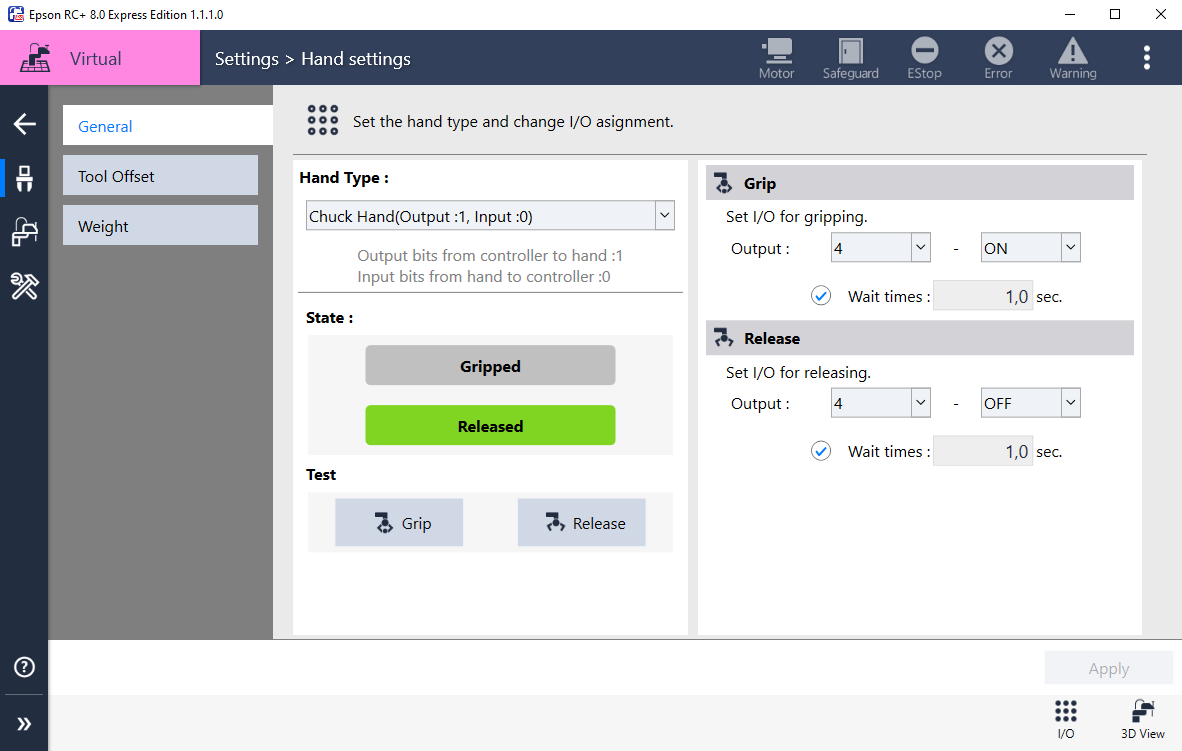Click the Motor status icon
Viewport: 1182px width, 751px height.
click(x=776, y=58)
